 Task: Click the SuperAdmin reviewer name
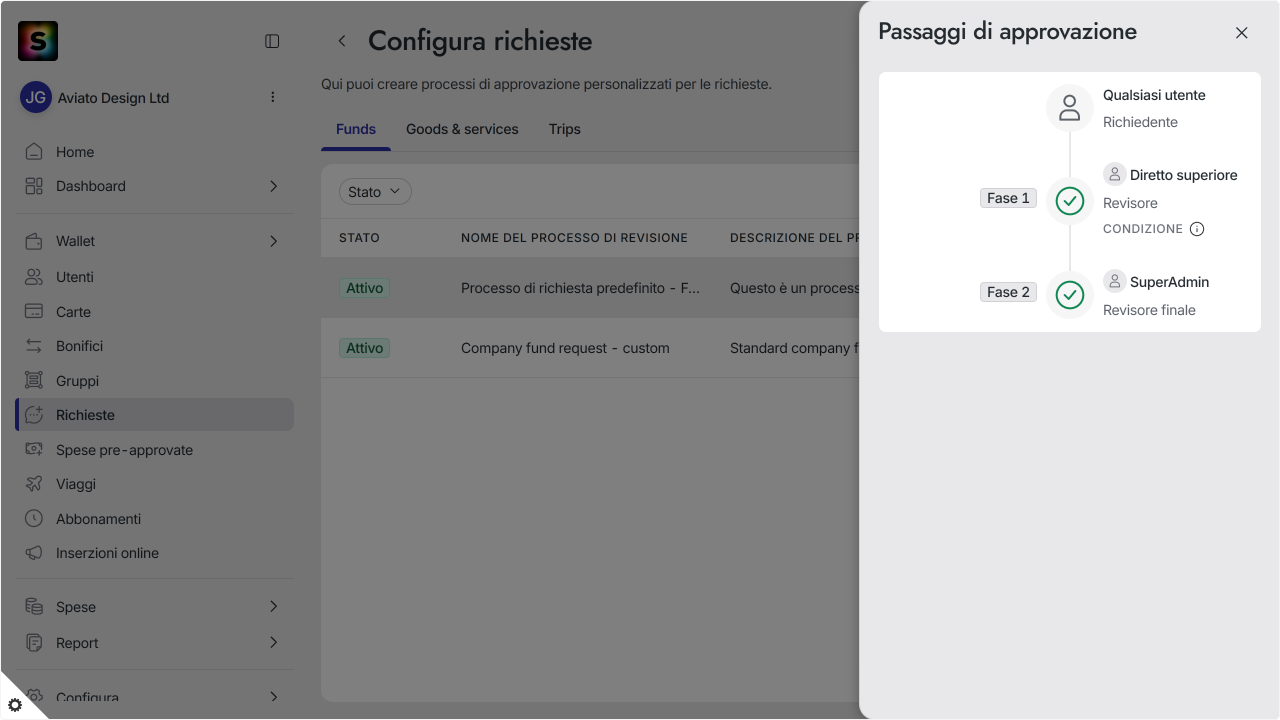click(x=1169, y=282)
